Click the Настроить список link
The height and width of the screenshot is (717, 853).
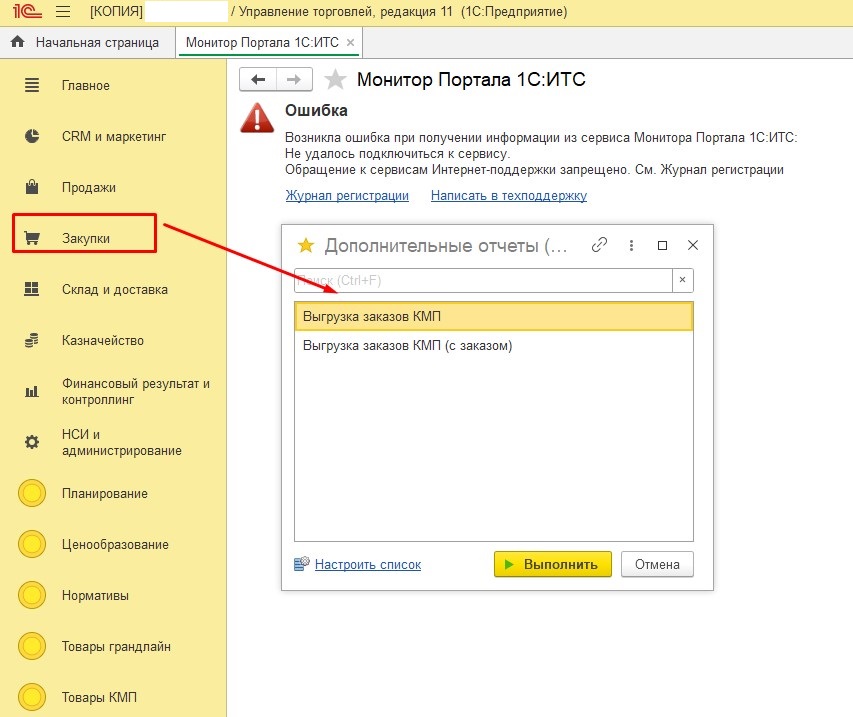(x=367, y=565)
